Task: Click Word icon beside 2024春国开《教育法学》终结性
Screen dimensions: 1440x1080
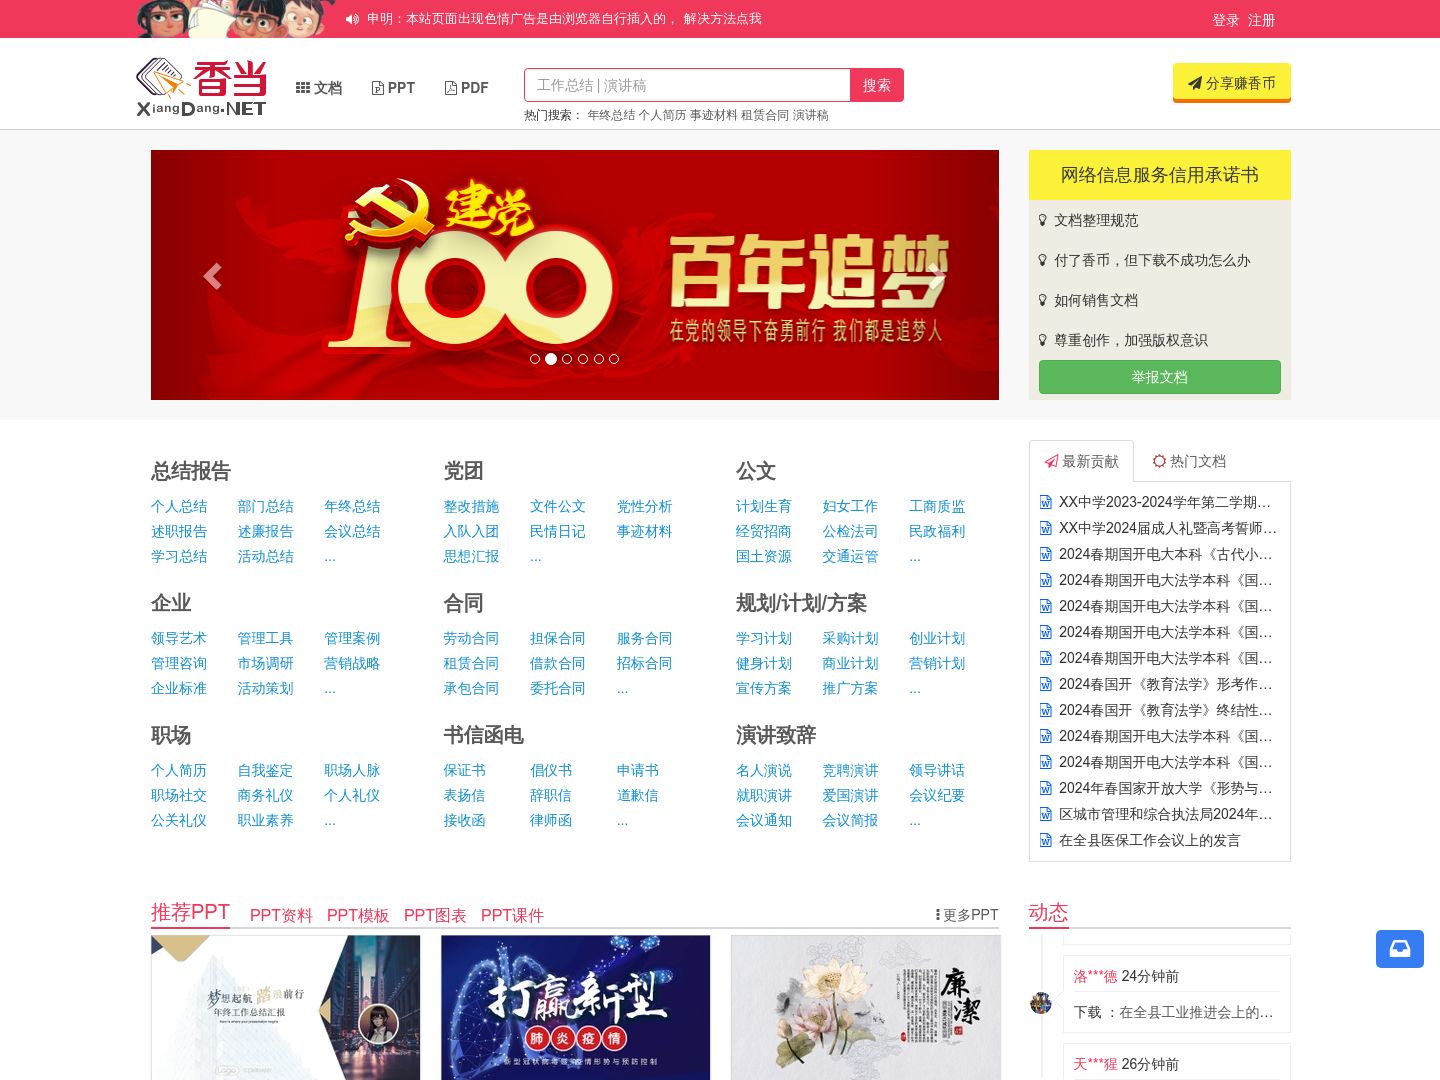Action: (1046, 710)
